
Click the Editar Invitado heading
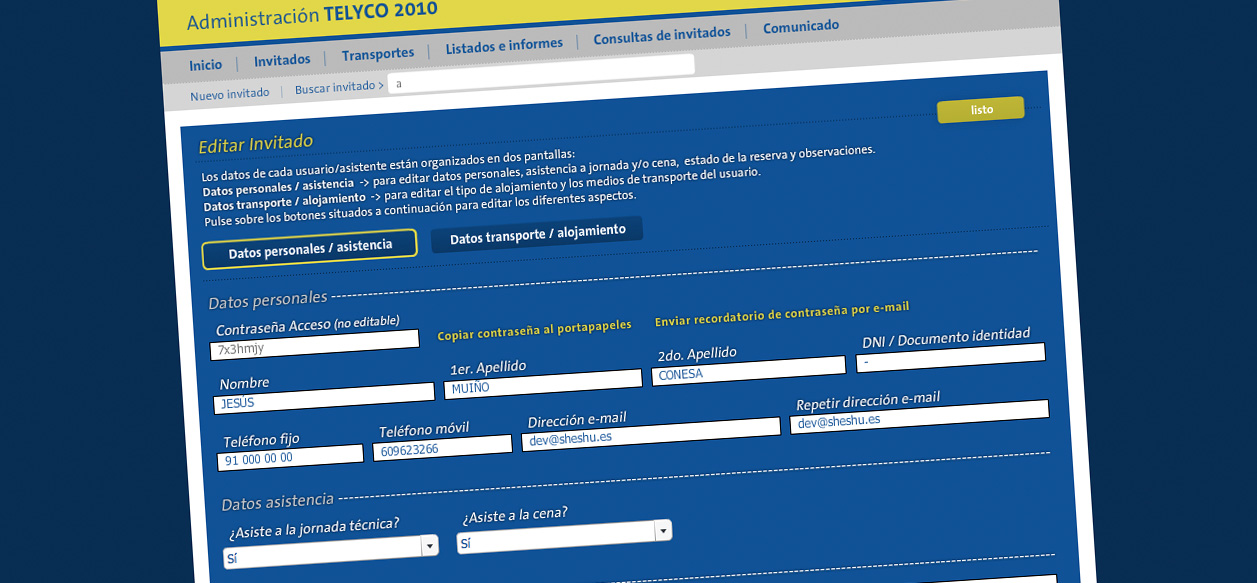(256, 144)
